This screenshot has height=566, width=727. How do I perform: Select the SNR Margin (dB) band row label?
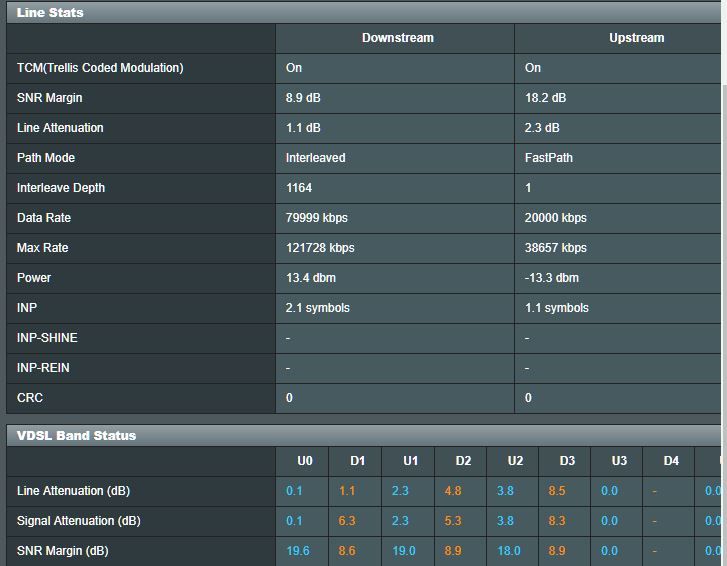pyautogui.click(x=63, y=551)
